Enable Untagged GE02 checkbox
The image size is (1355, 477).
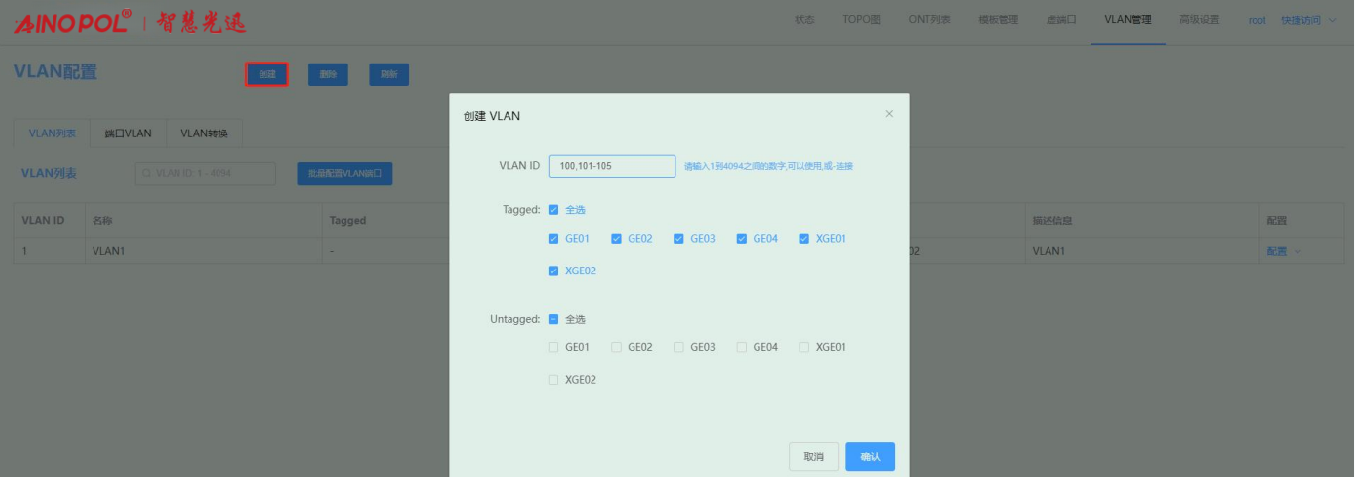[x=617, y=348]
